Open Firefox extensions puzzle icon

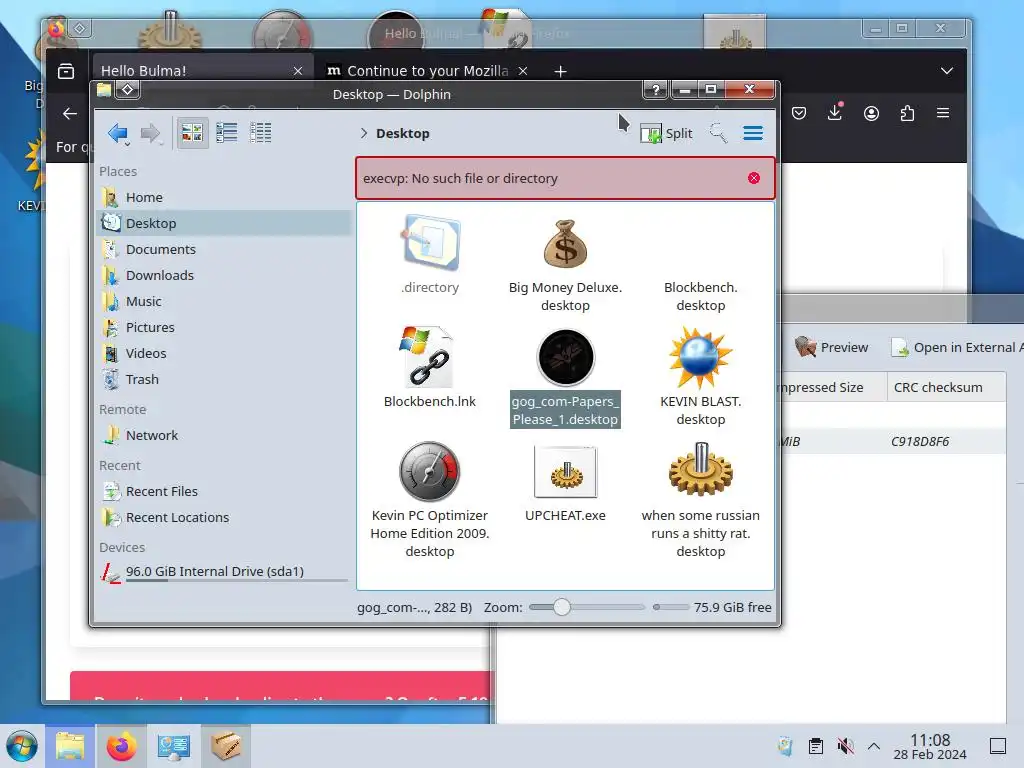pos(907,114)
